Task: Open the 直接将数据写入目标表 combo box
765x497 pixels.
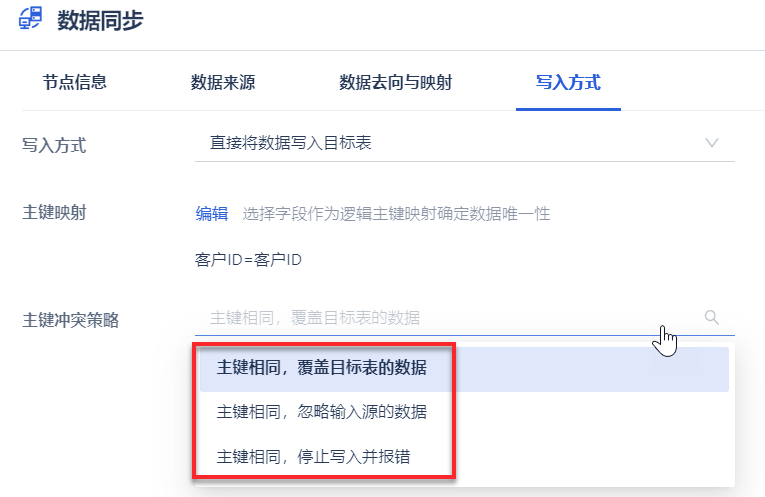Action: [464, 143]
